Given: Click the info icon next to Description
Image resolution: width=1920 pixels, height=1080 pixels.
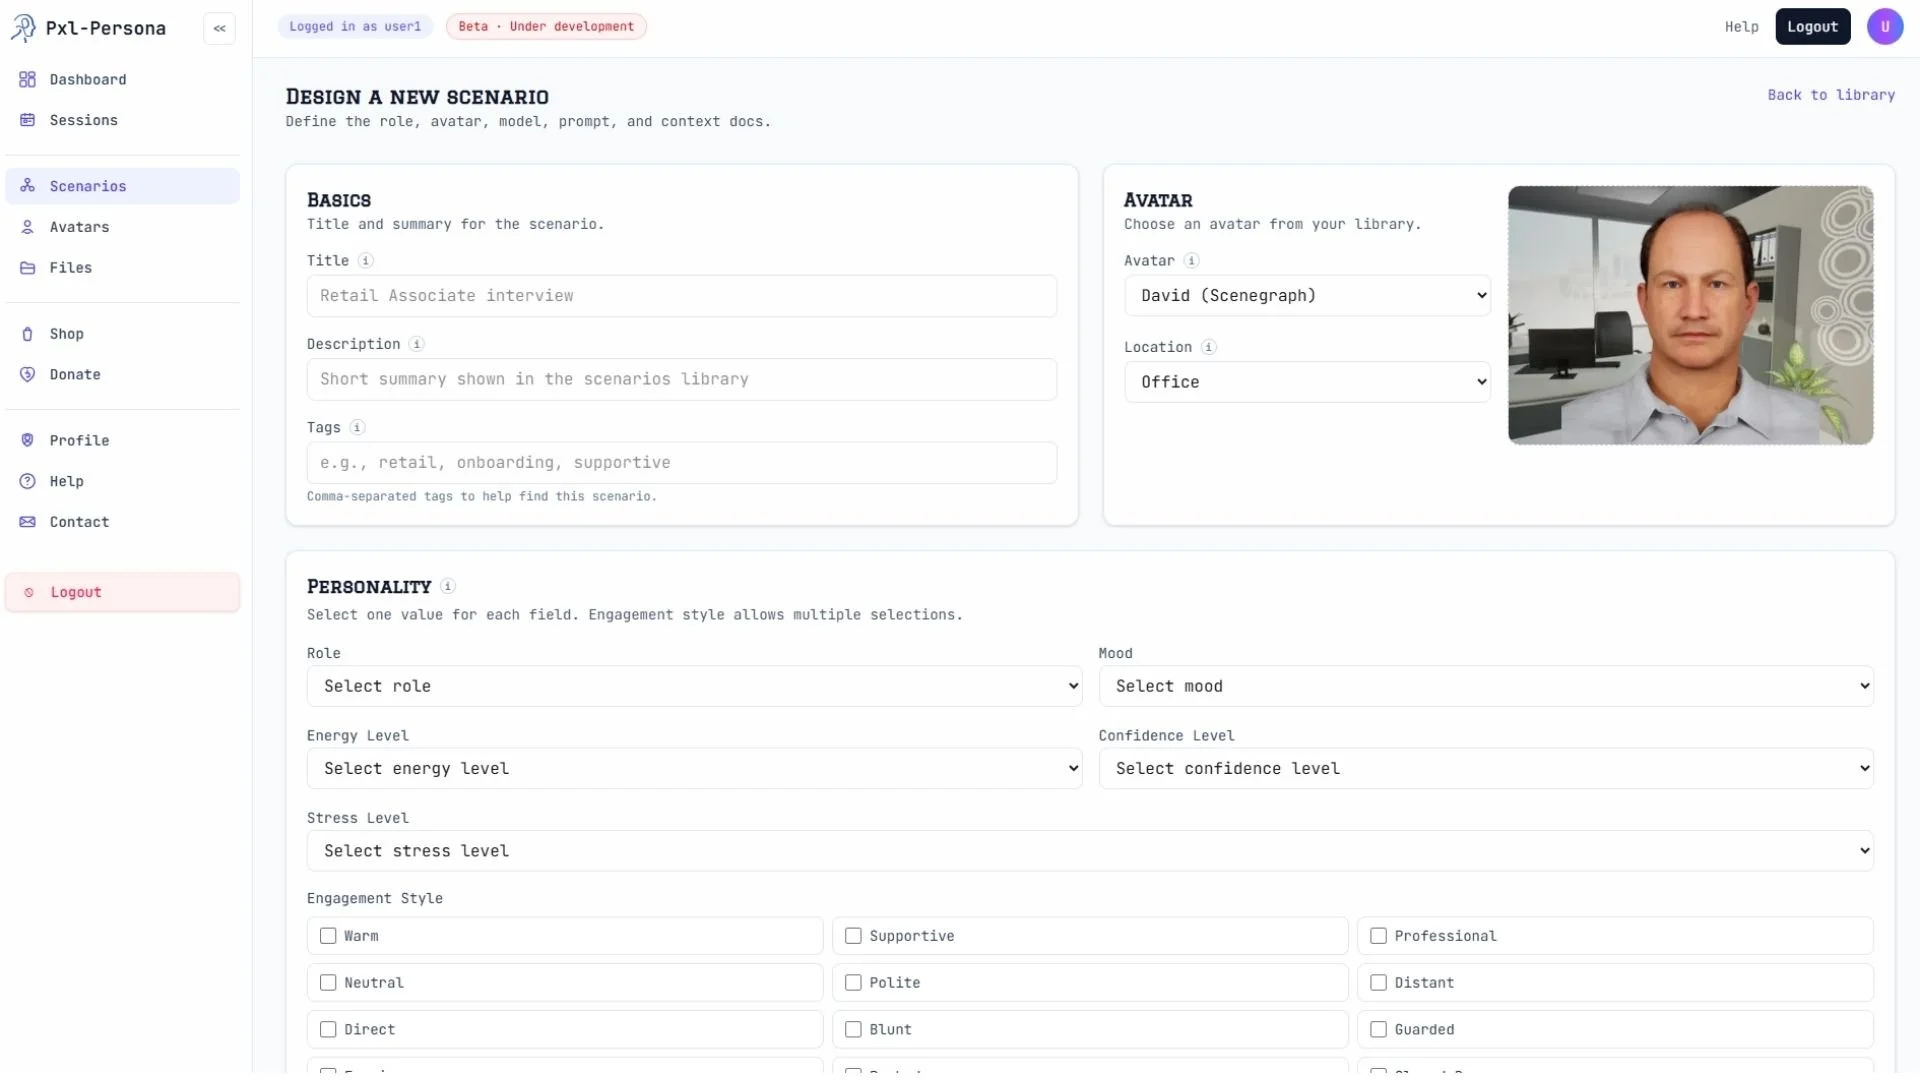Looking at the screenshot, I should [x=417, y=344].
